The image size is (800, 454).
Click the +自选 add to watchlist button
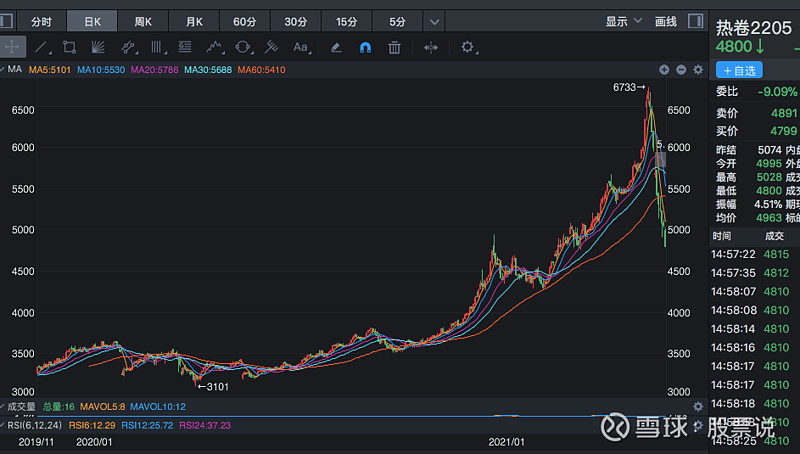click(738, 70)
